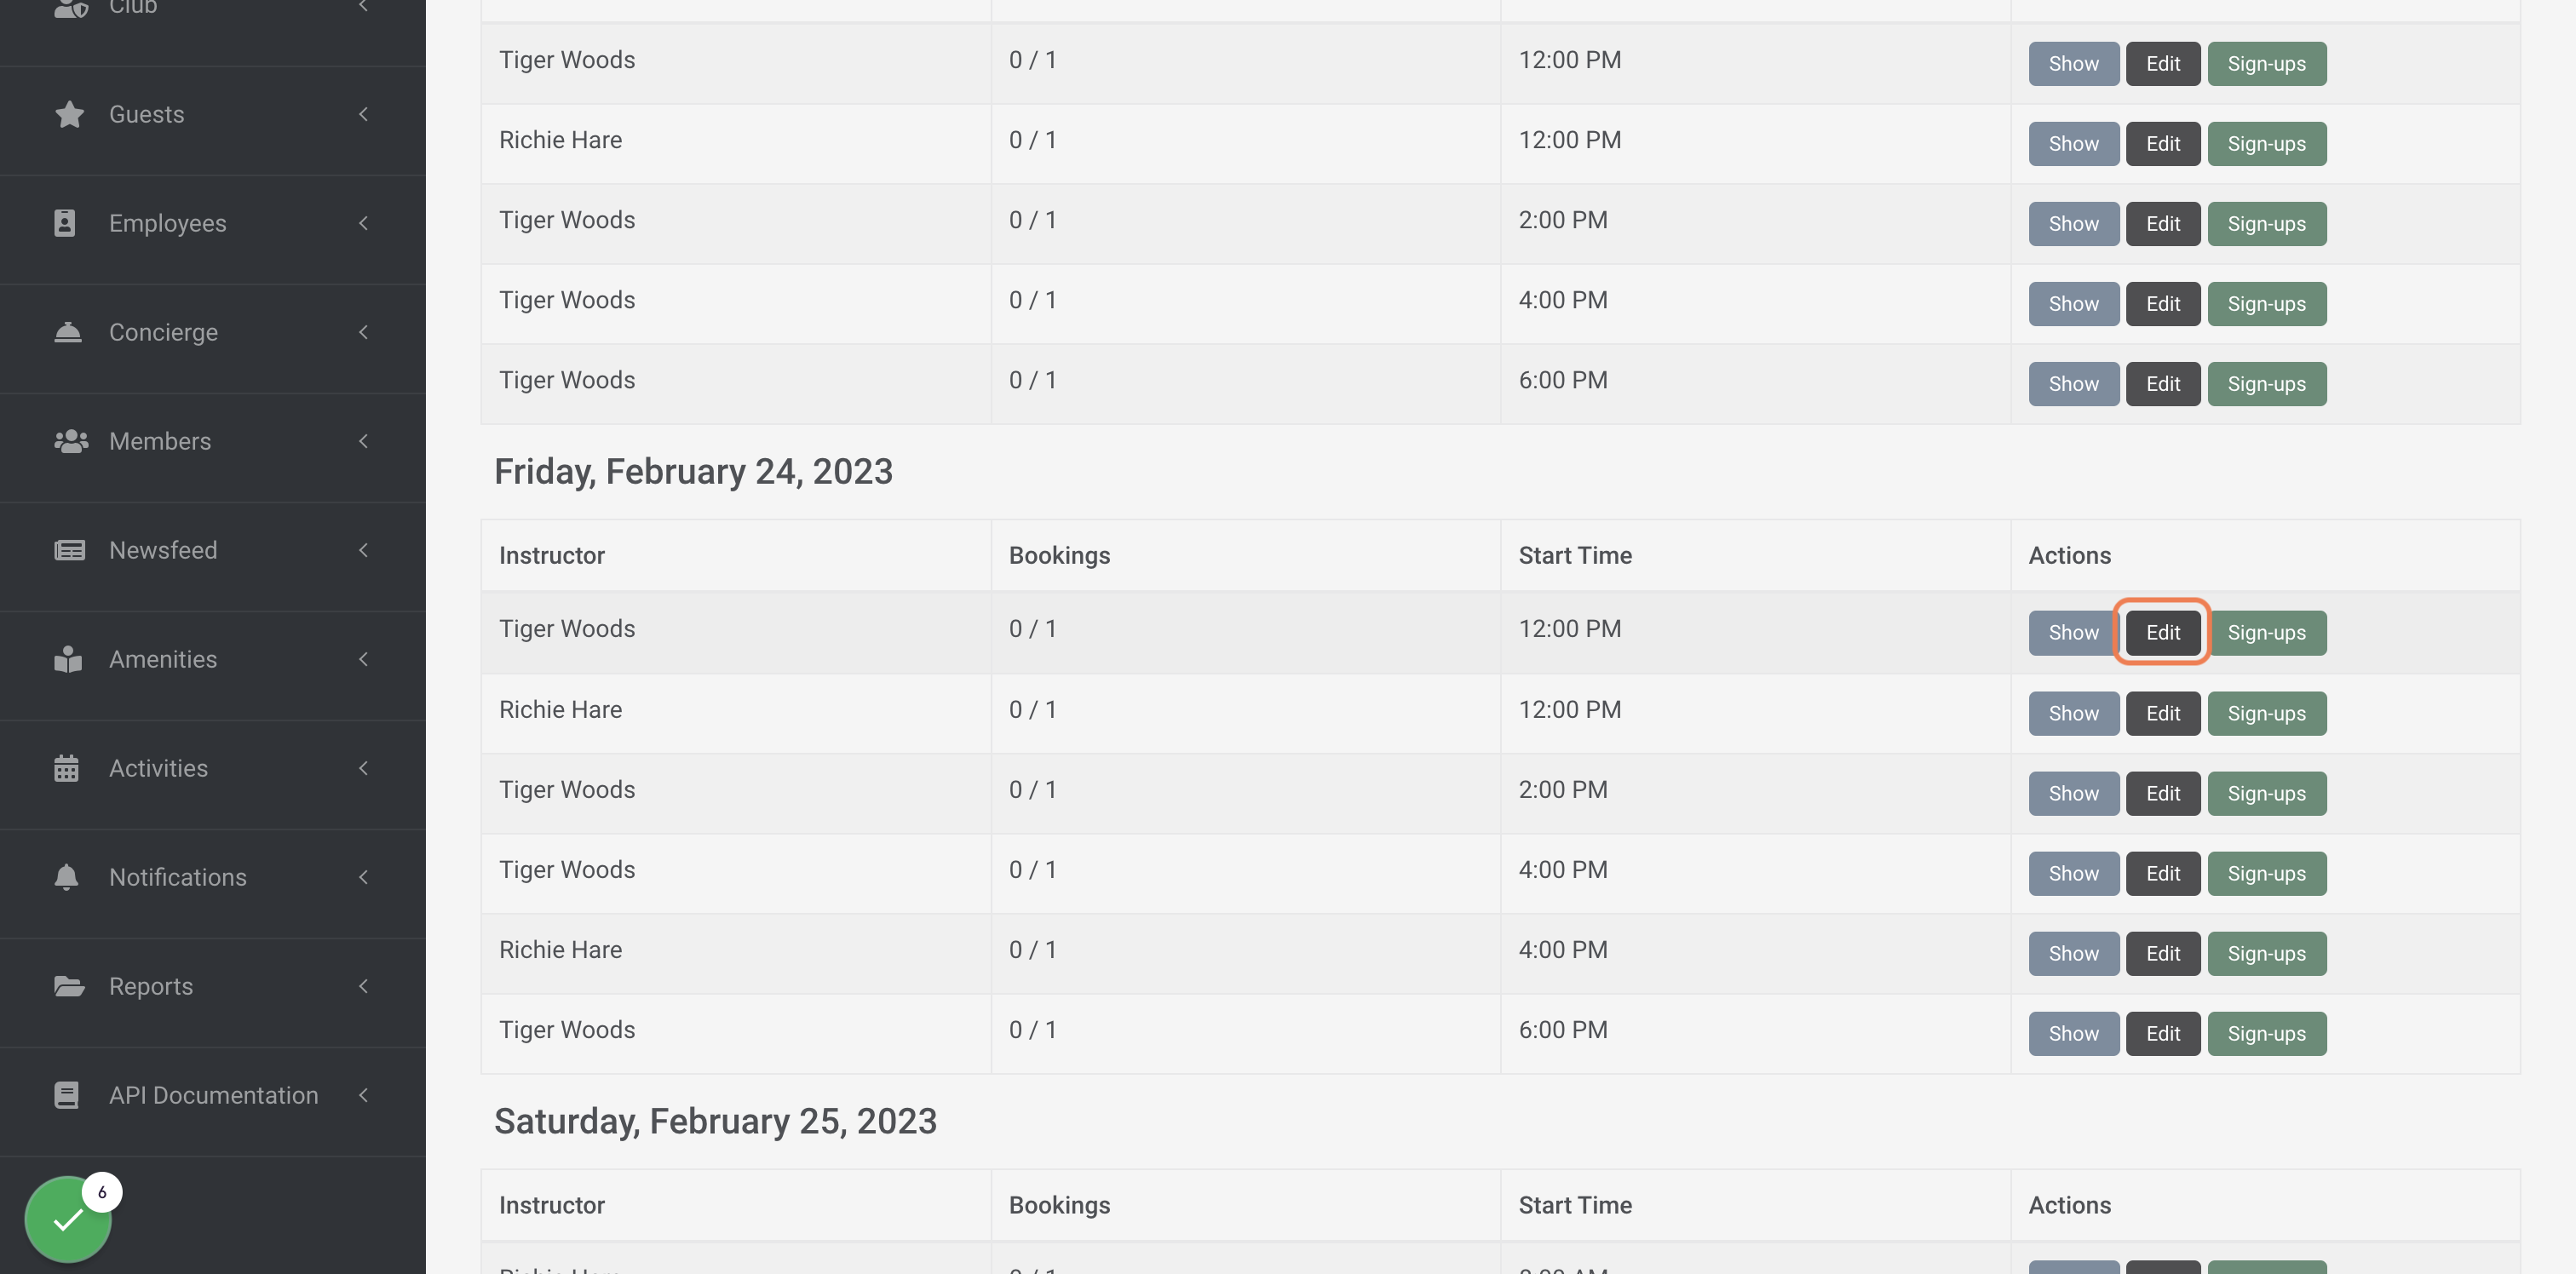Open the green checkmark checklist badge
The height and width of the screenshot is (1274, 2576).
click(68, 1220)
